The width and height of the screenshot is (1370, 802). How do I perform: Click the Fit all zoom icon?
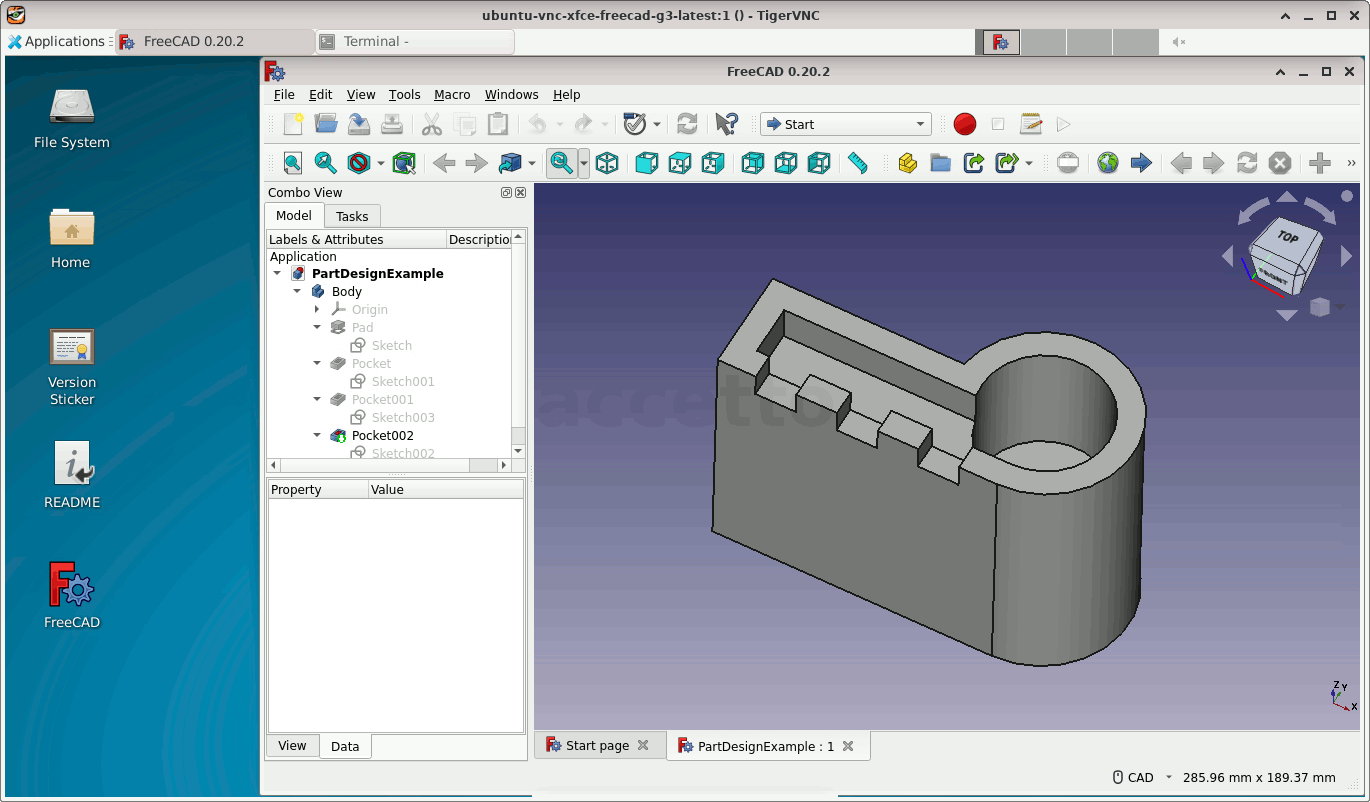click(293, 163)
